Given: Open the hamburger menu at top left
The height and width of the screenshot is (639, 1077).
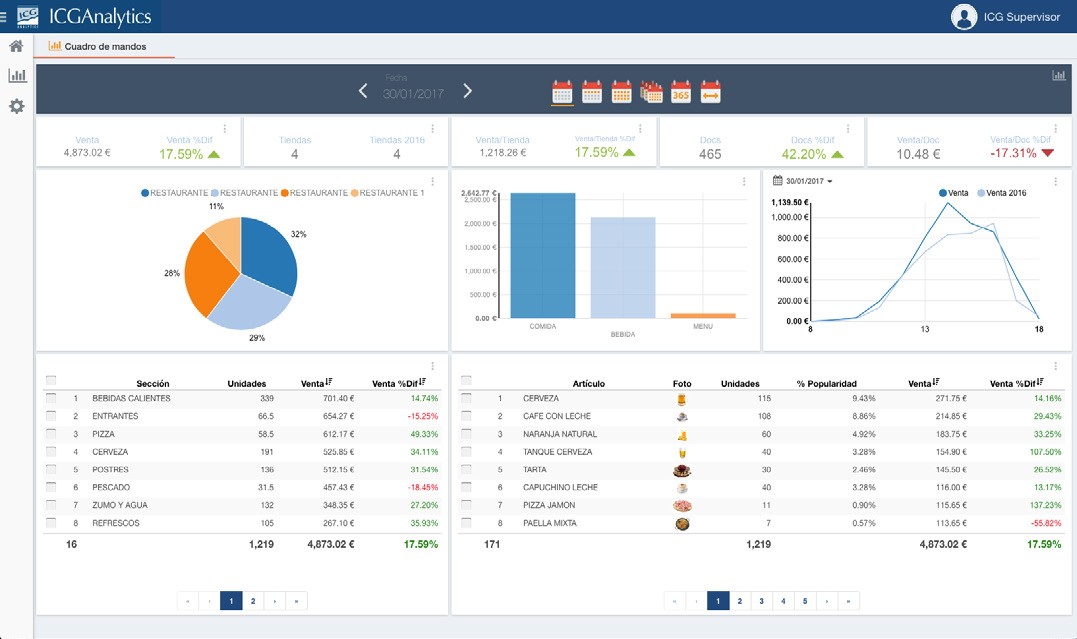Looking at the screenshot, I should (4, 17).
